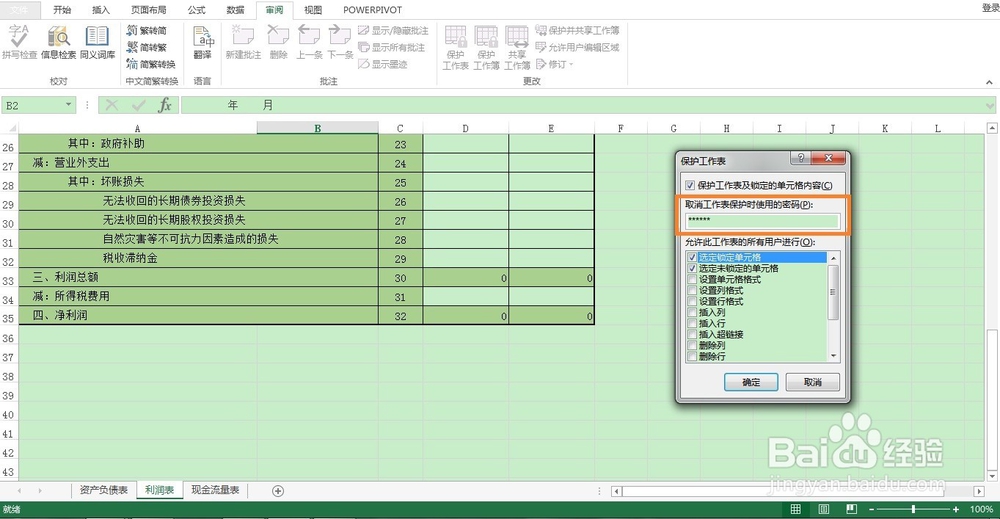This screenshot has height=519, width=1000.
Task: Convert text with 简转繁
Action: (147, 47)
